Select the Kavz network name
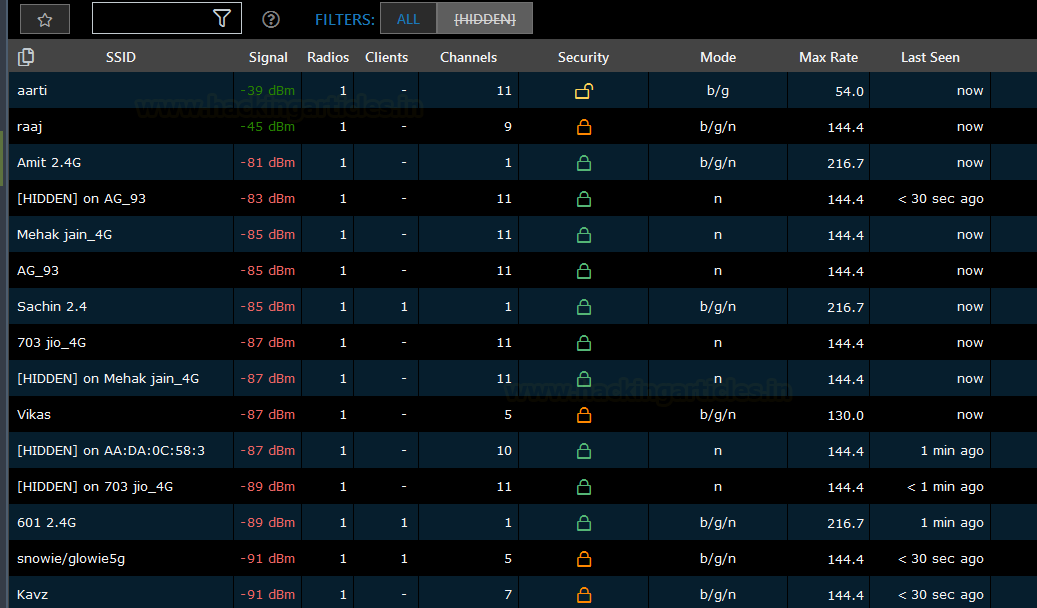The image size is (1037, 608). pos(32,595)
